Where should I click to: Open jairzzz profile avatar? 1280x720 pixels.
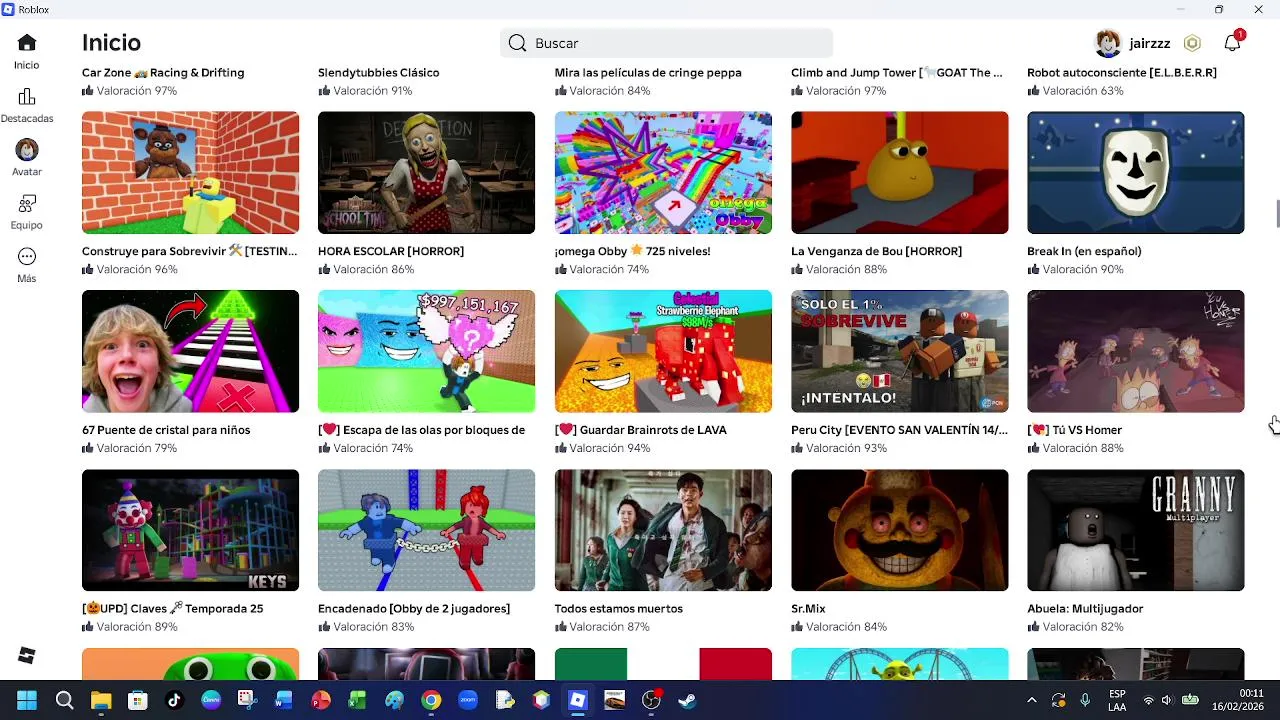click(x=1108, y=43)
